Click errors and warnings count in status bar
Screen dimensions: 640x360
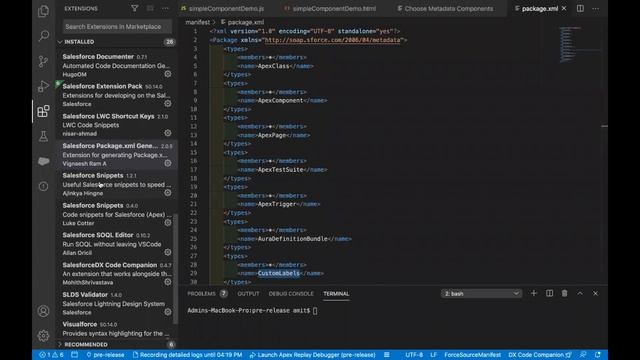coord(51,355)
